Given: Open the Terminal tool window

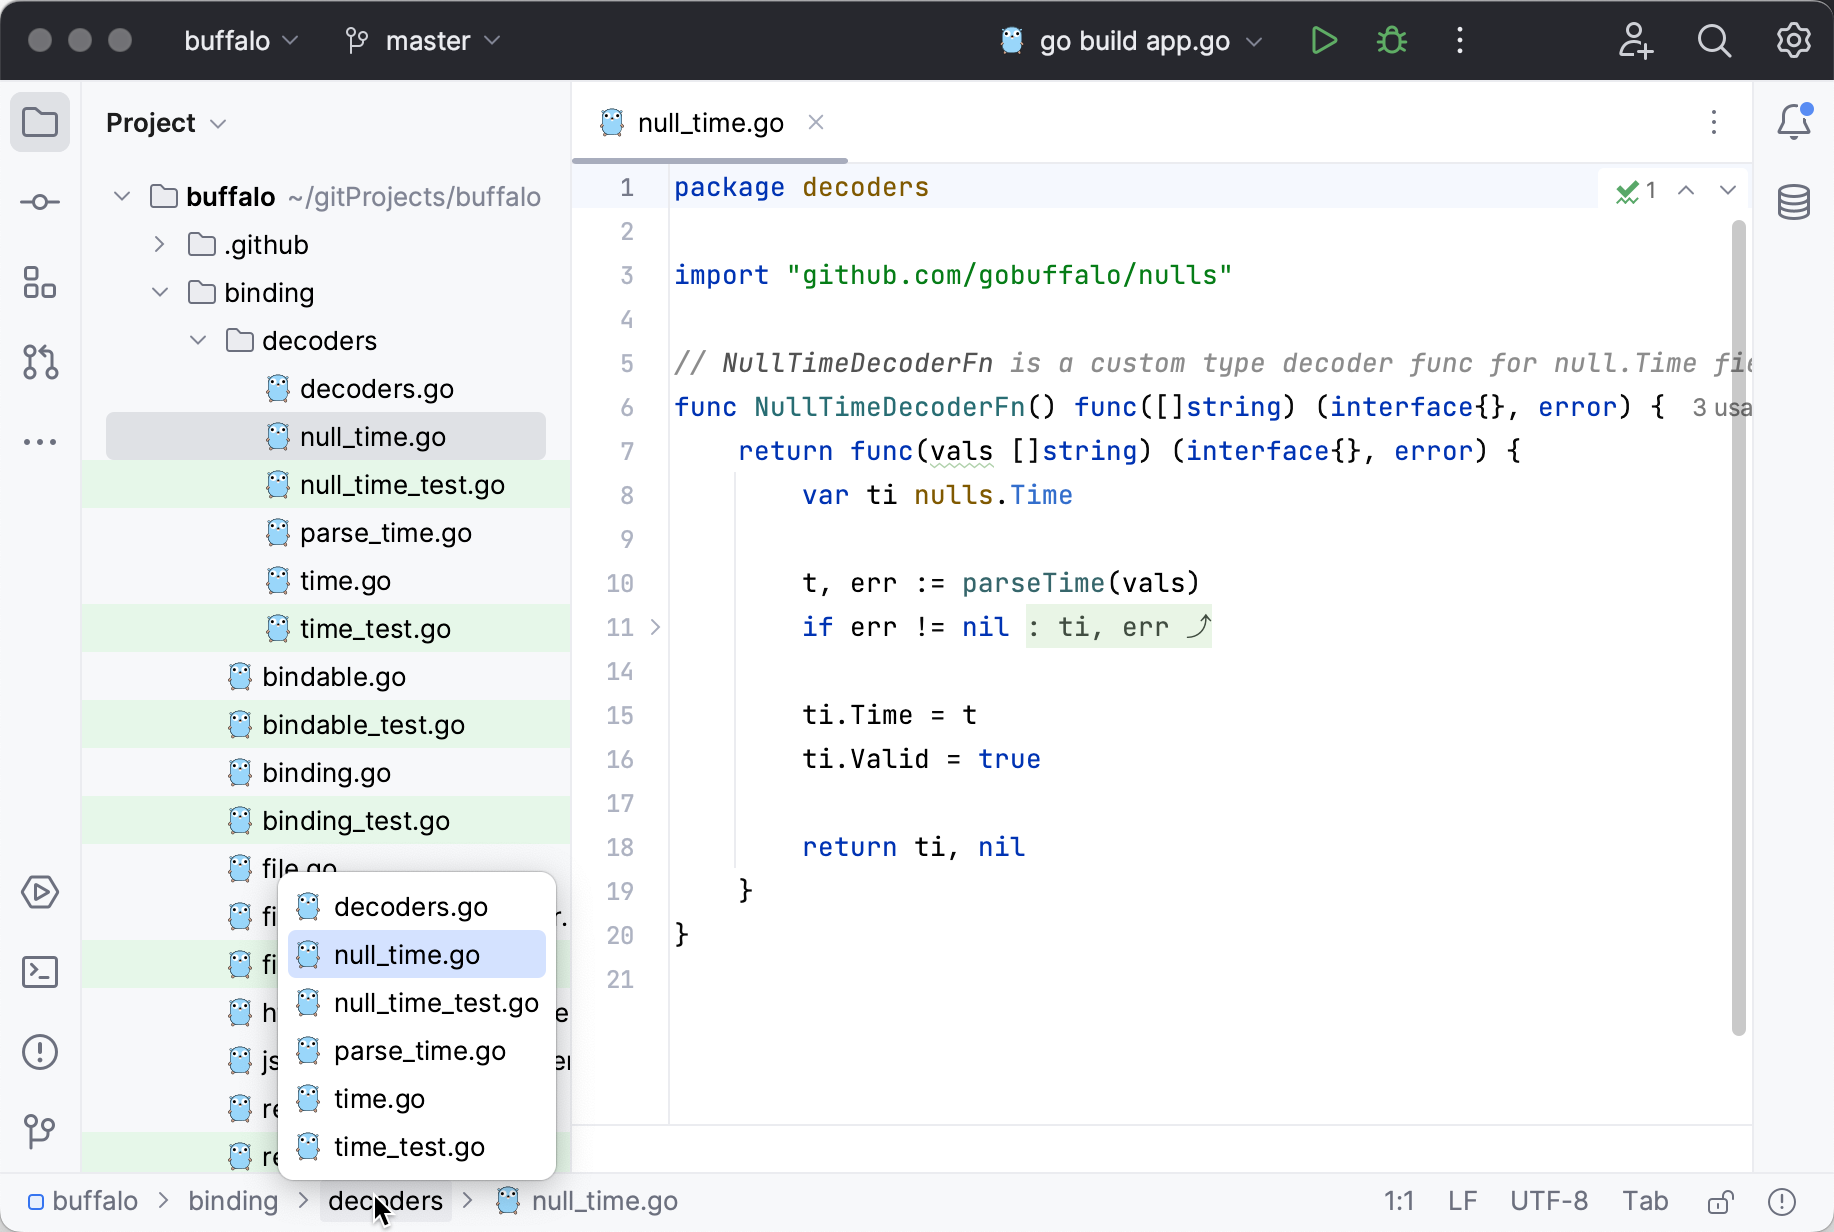Looking at the screenshot, I should point(40,972).
